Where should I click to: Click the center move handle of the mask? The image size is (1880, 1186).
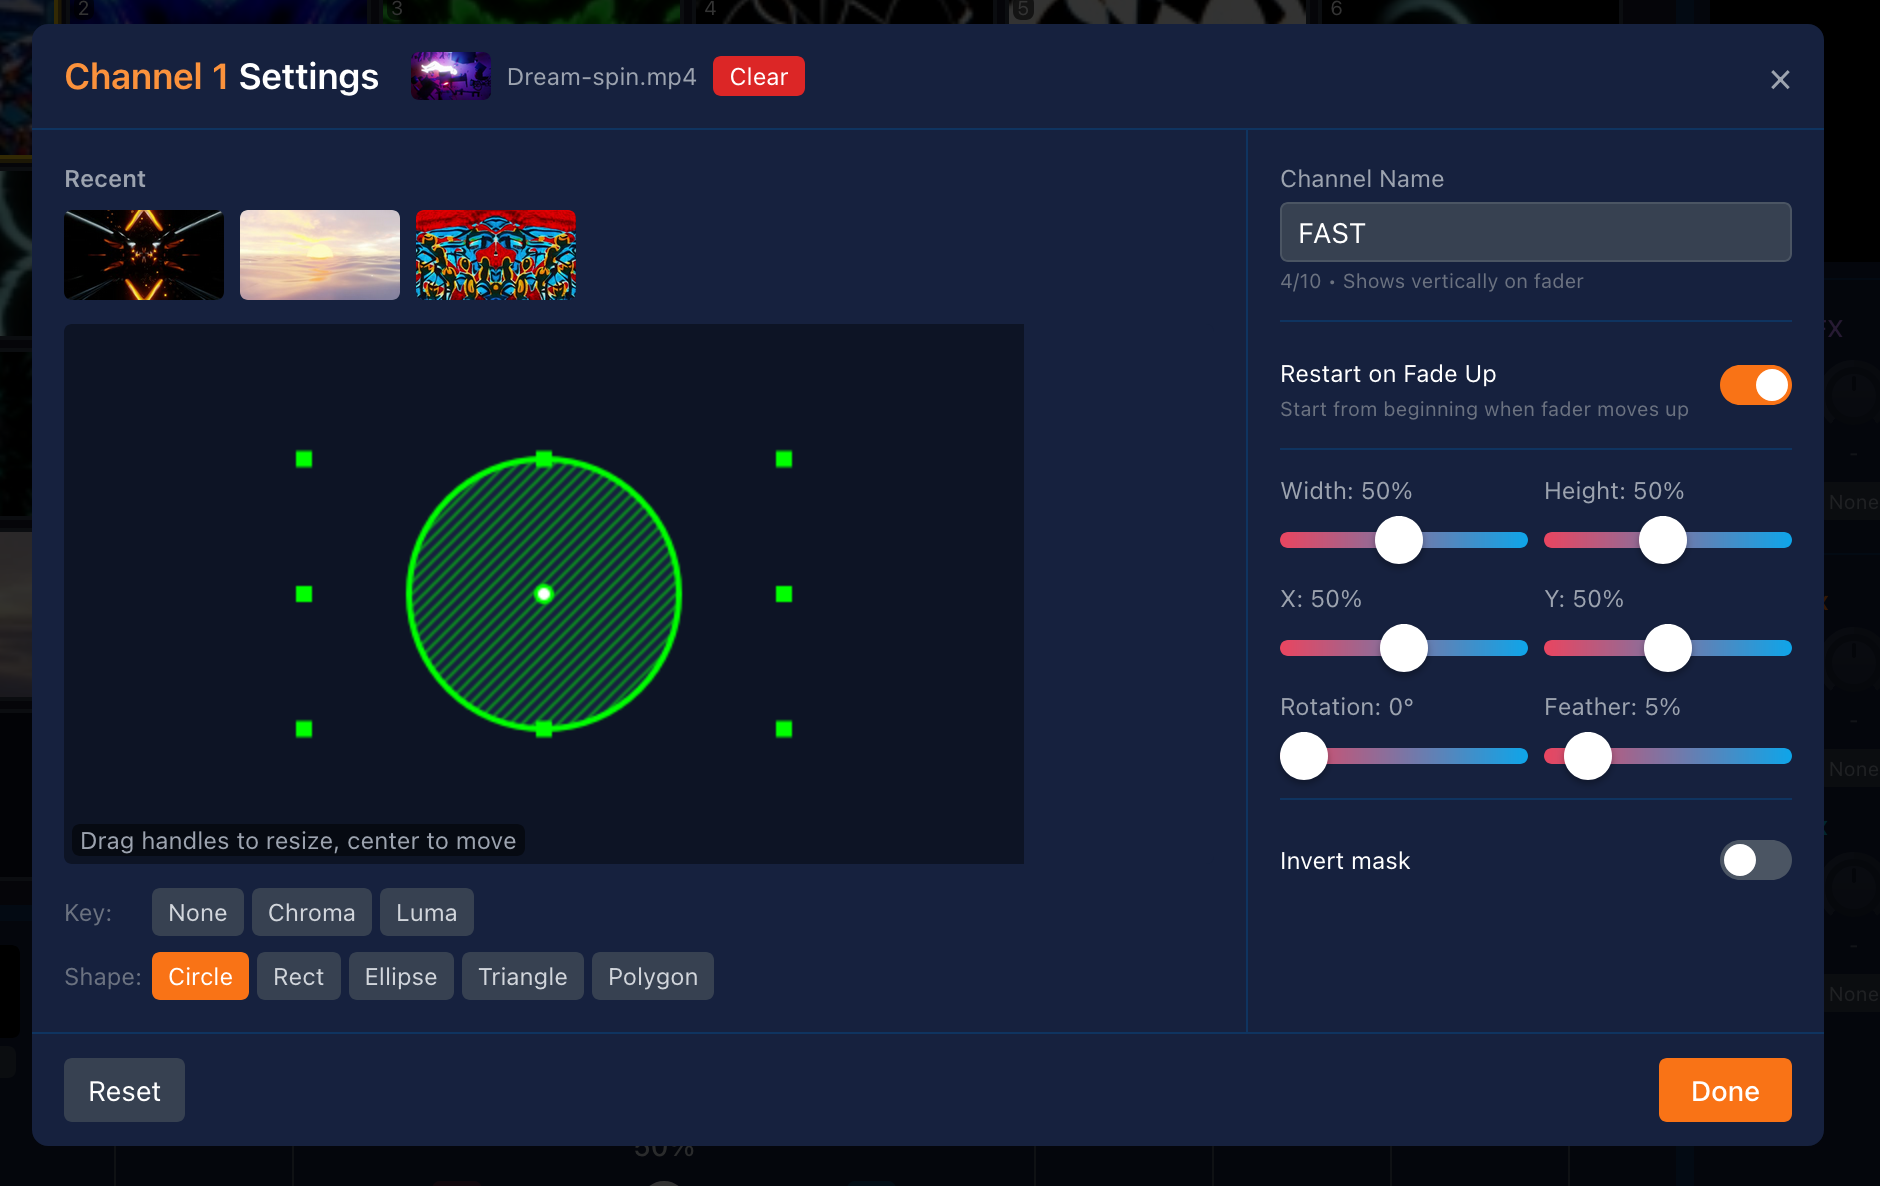pos(544,594)
